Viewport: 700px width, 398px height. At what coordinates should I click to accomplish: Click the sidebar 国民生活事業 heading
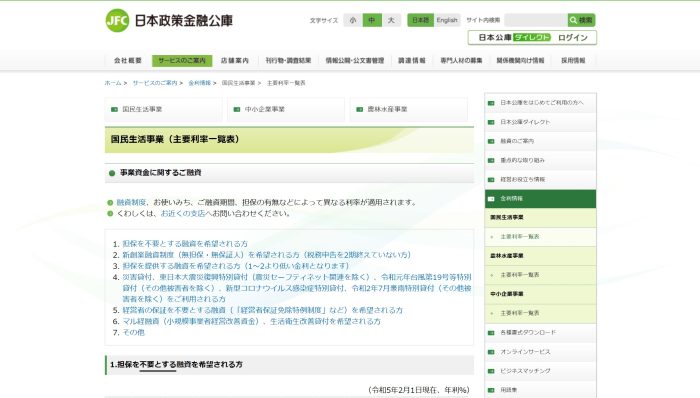tap(507, 218)
